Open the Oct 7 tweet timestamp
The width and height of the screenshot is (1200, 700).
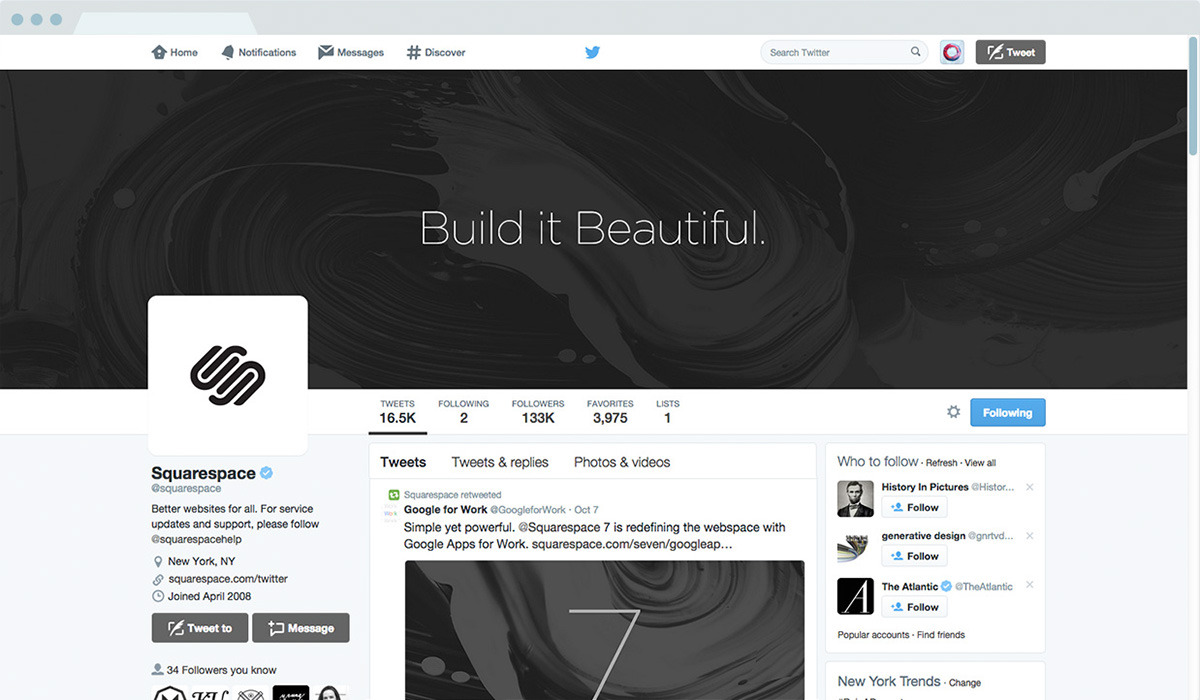point(587,510)
